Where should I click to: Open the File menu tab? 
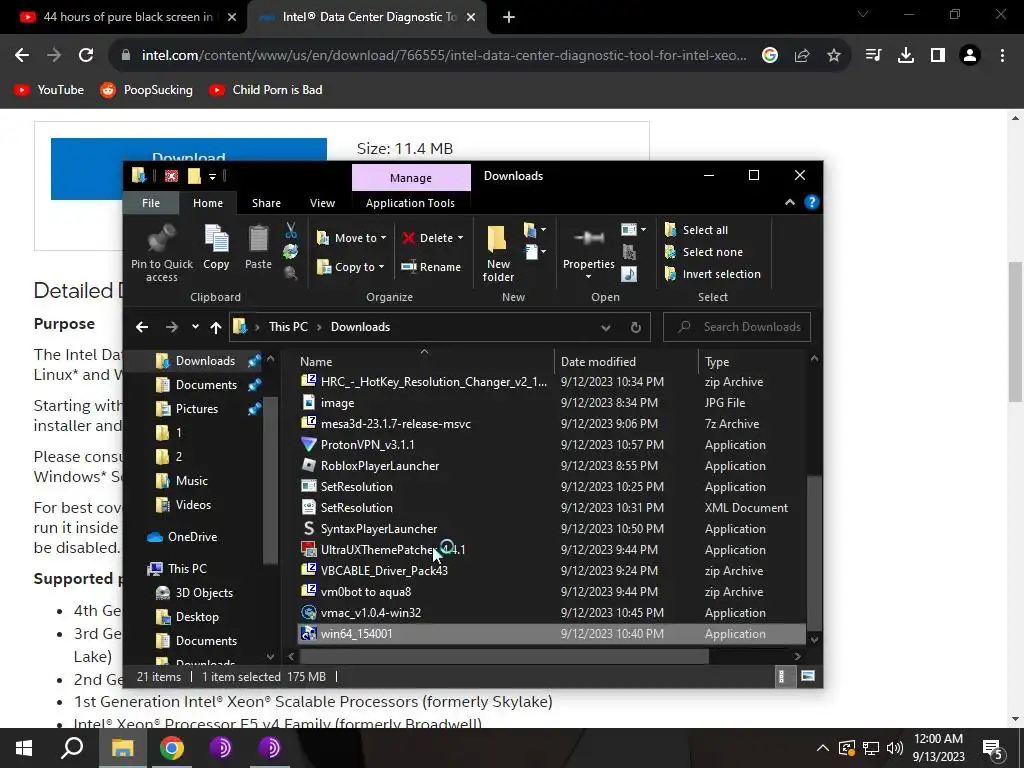(151, 203)
